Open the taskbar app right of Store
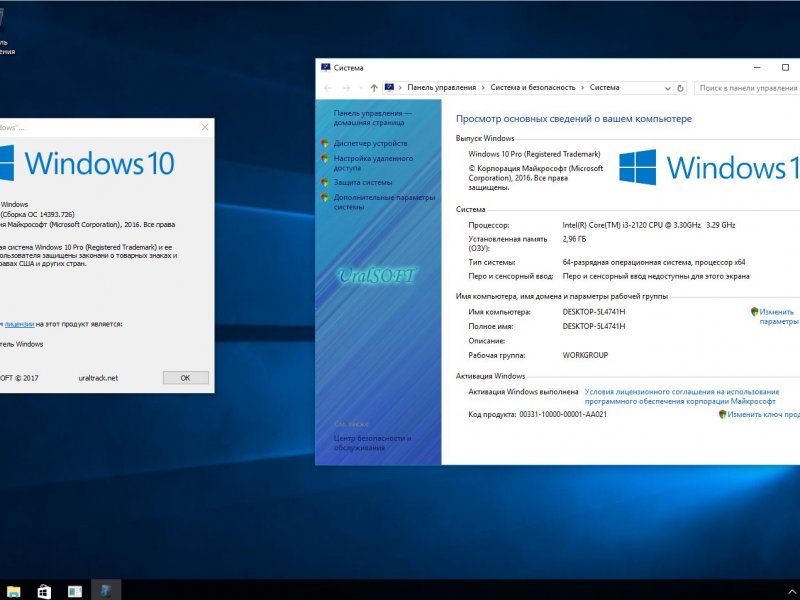The width and height of the screenshot is (800, 600). 75,591
